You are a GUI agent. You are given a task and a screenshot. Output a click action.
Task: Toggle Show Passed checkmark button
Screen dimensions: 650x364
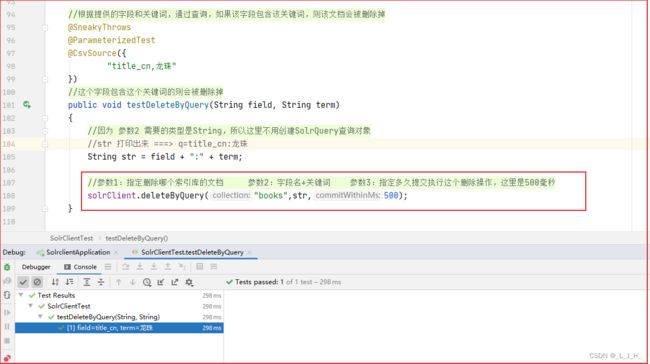[23, 282]
